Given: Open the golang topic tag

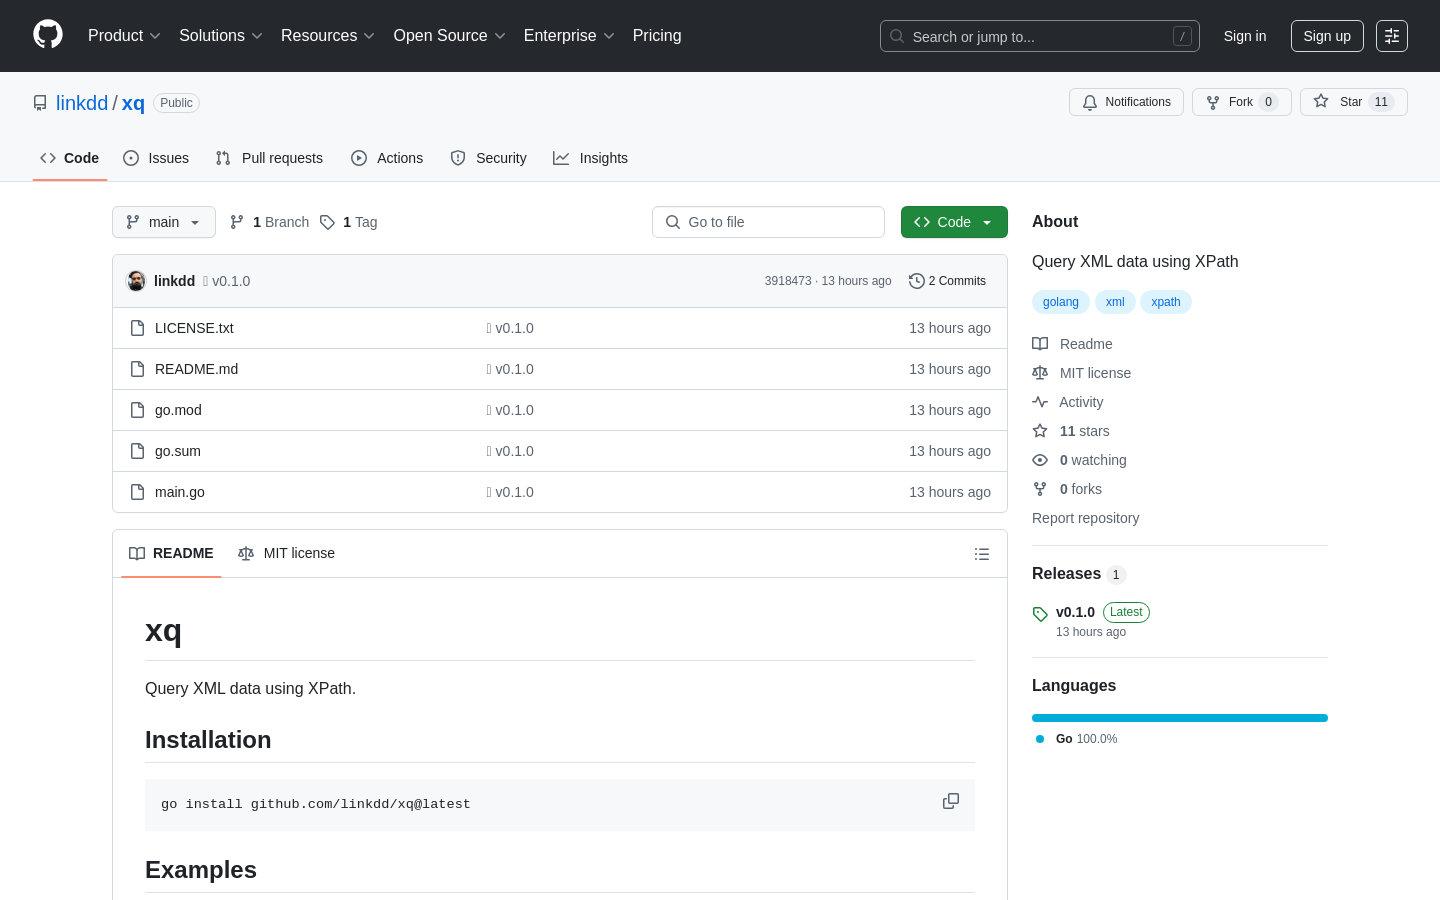Looking at the screenshot, I should 1061,302.
